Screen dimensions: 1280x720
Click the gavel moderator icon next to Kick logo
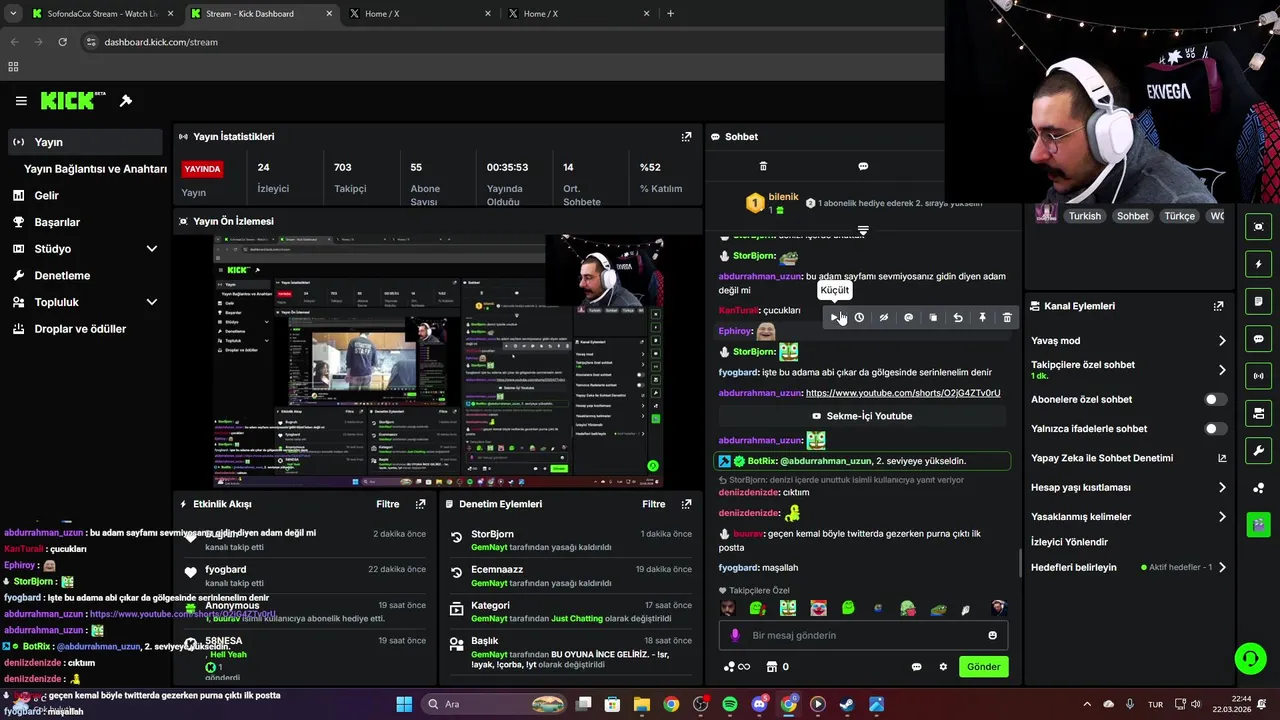tap(126, 101)
